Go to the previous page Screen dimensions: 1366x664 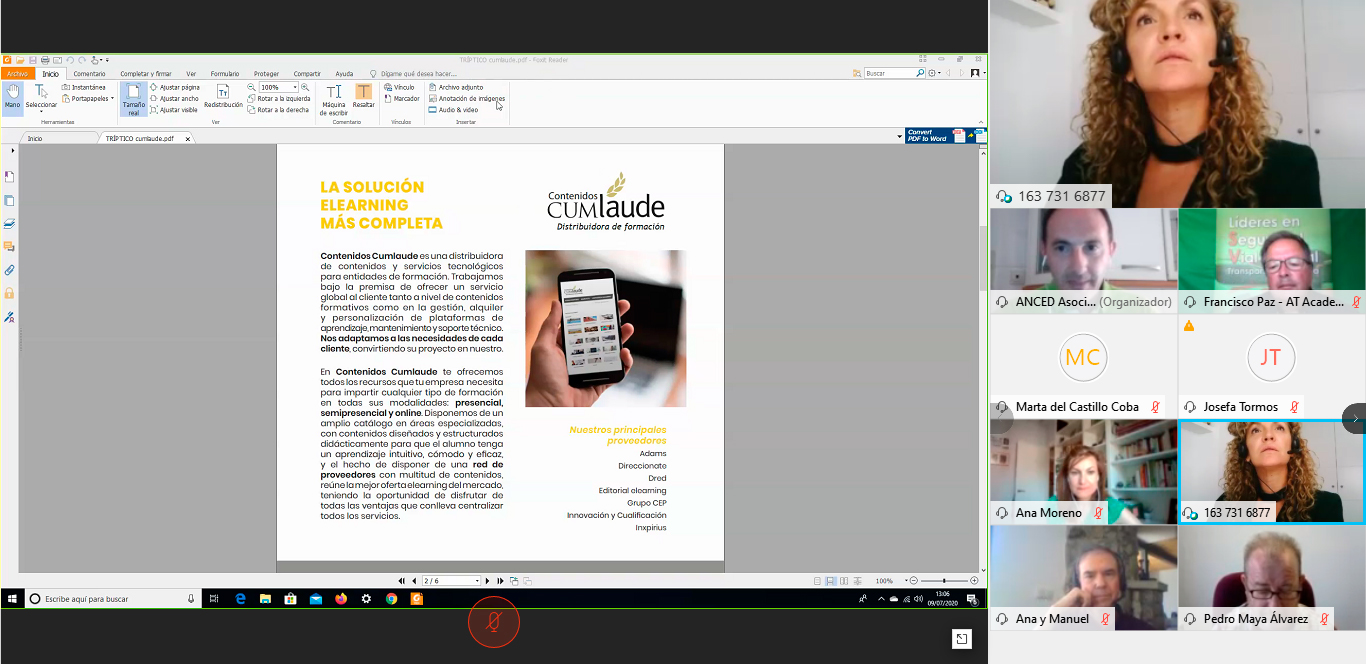point(414,581)
